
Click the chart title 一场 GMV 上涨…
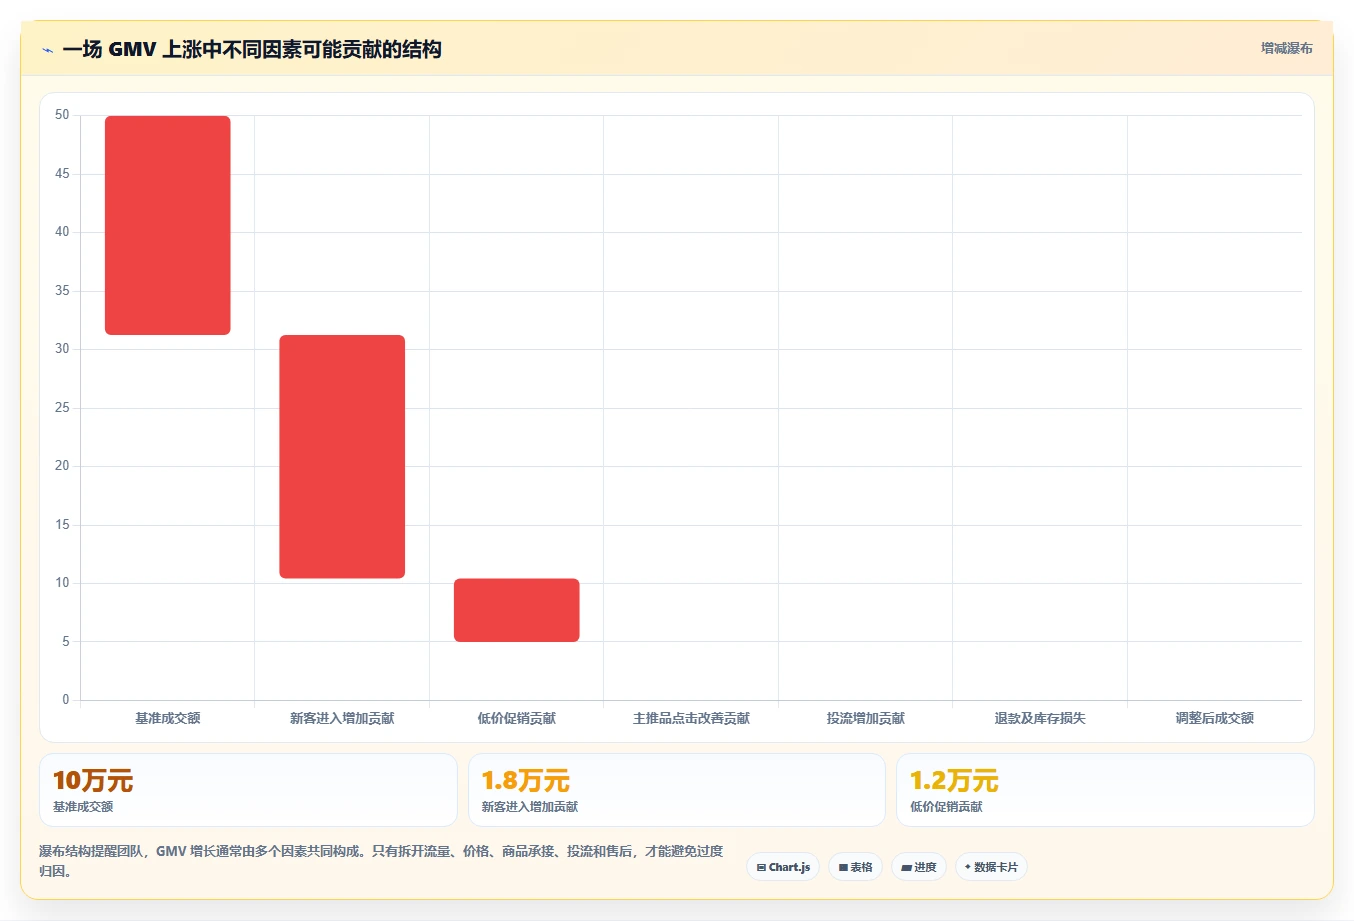coord(252,49)
